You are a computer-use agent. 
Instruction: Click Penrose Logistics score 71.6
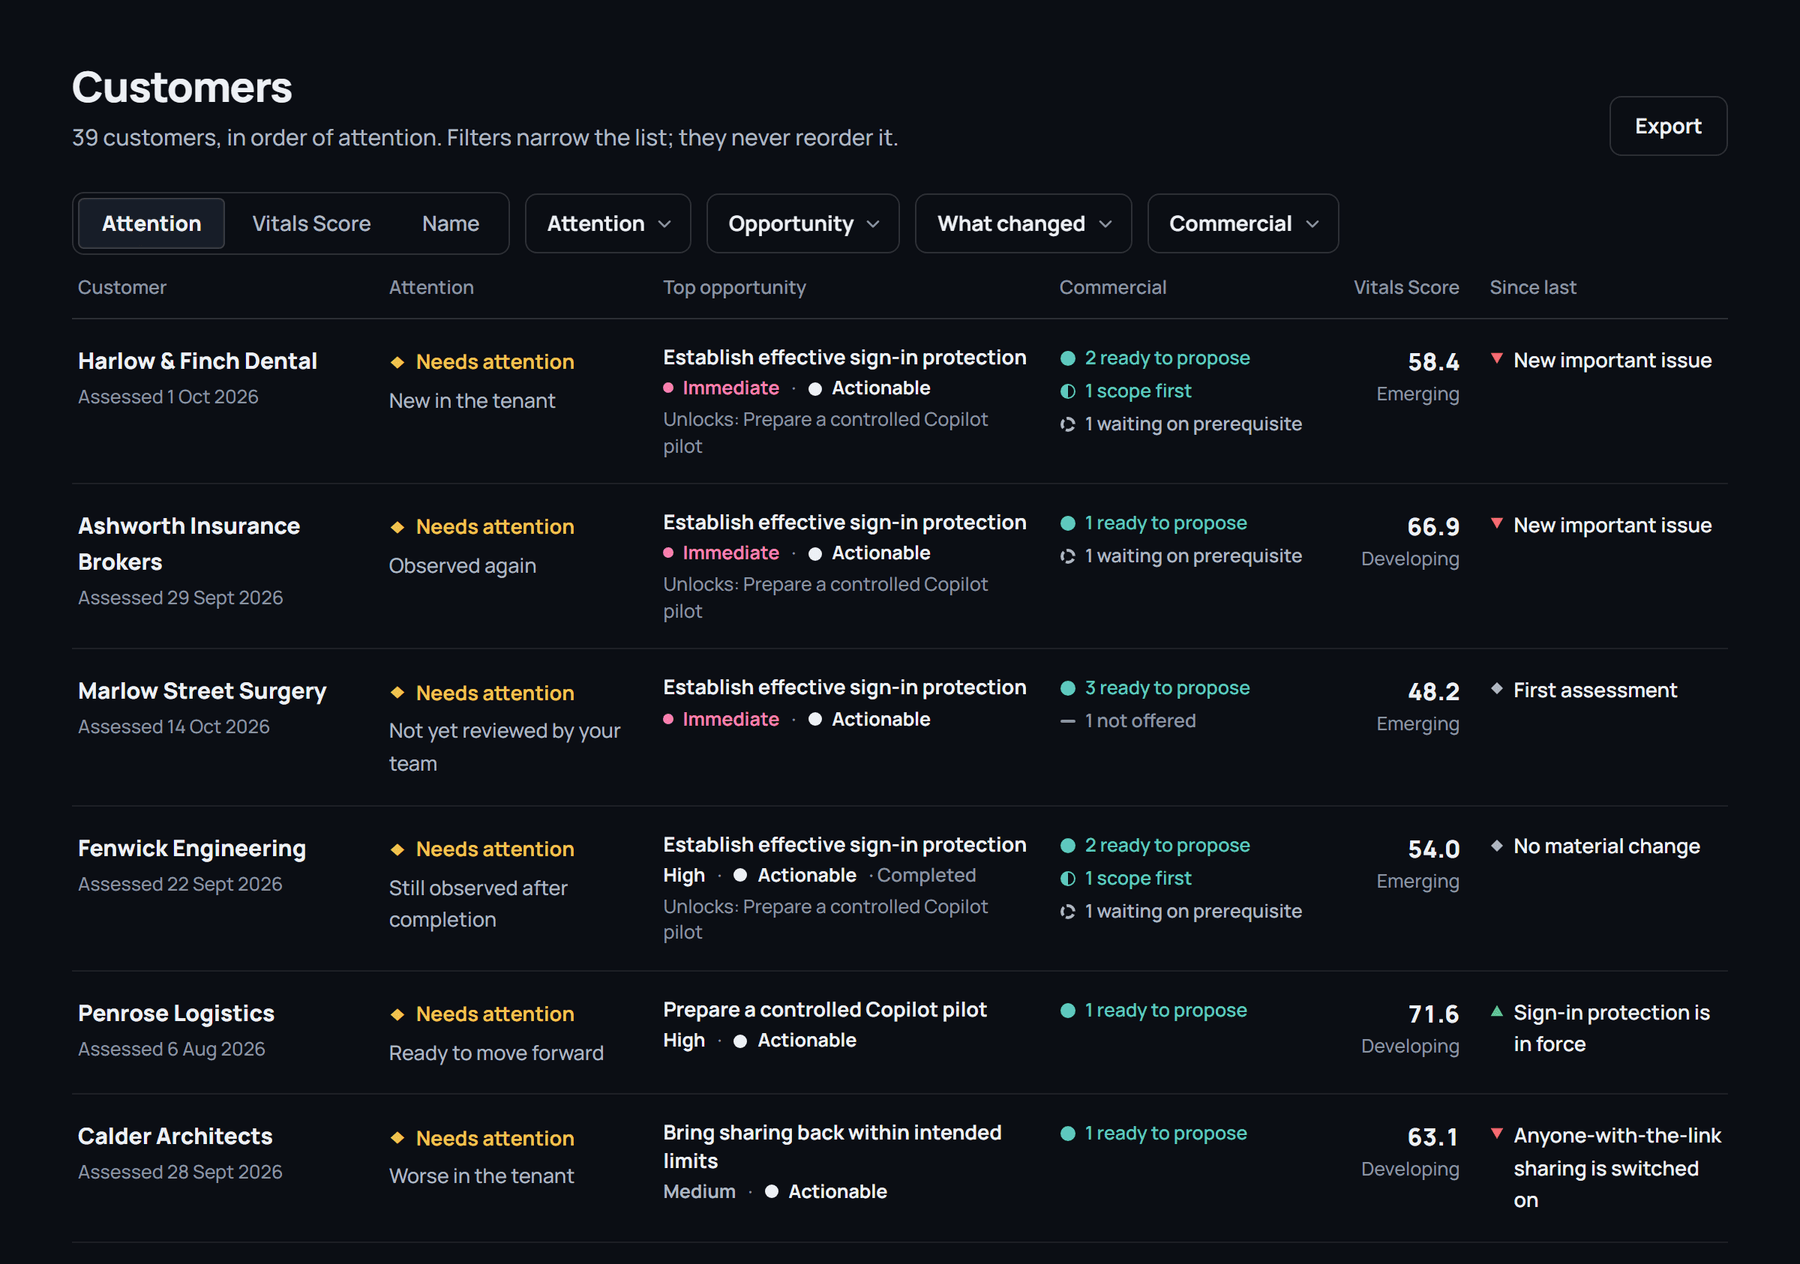[1433, 1014]
